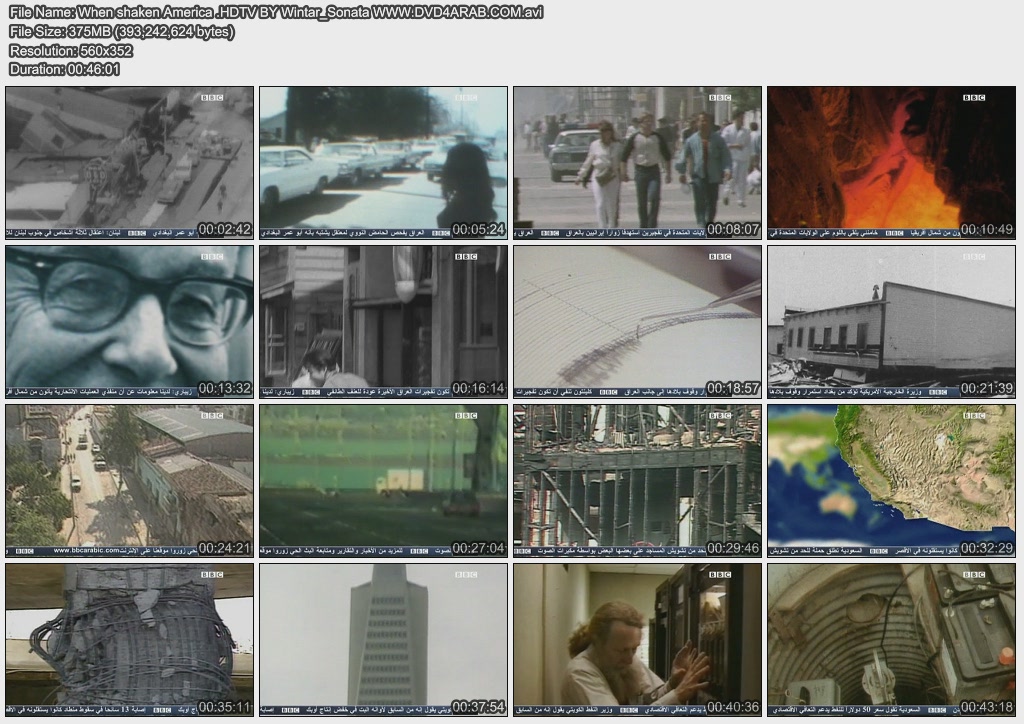
Task: Open the thumbnail timestamped 00:02:42
Action: [129, 162]
